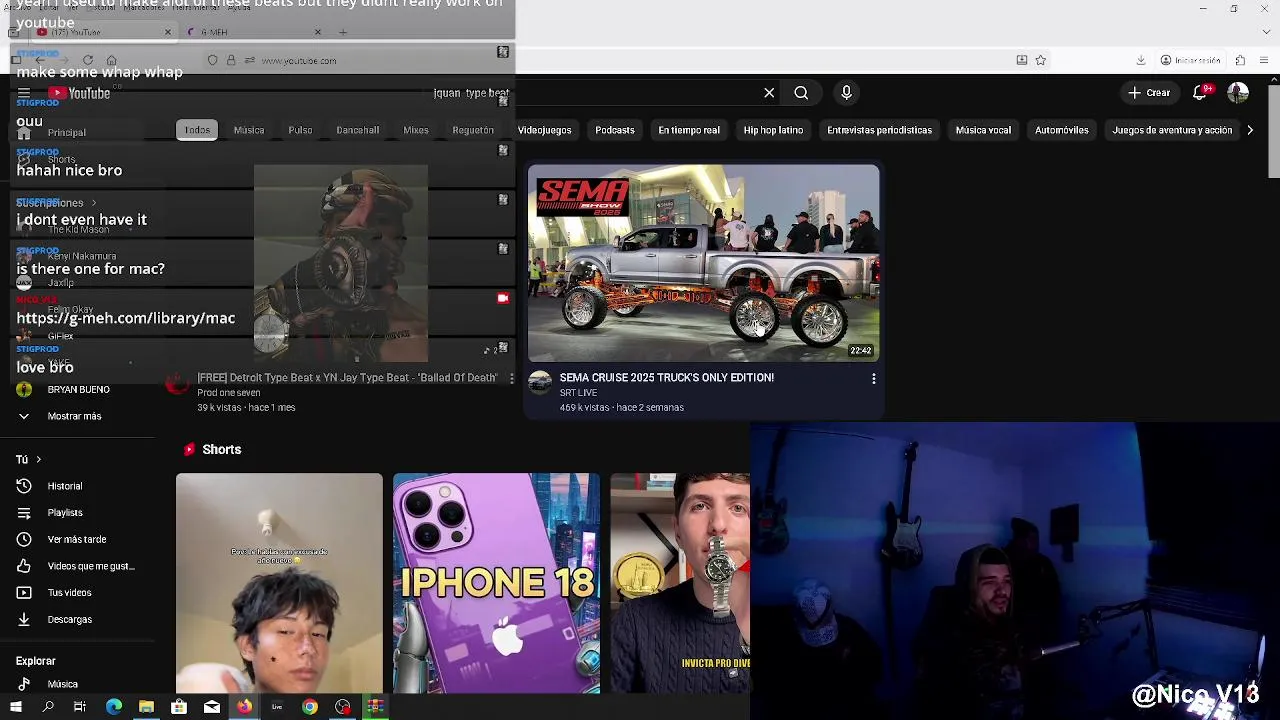This screenshot has height=720, width=1280.
Task: Click the Crear button
Action: pos(1149,93)
